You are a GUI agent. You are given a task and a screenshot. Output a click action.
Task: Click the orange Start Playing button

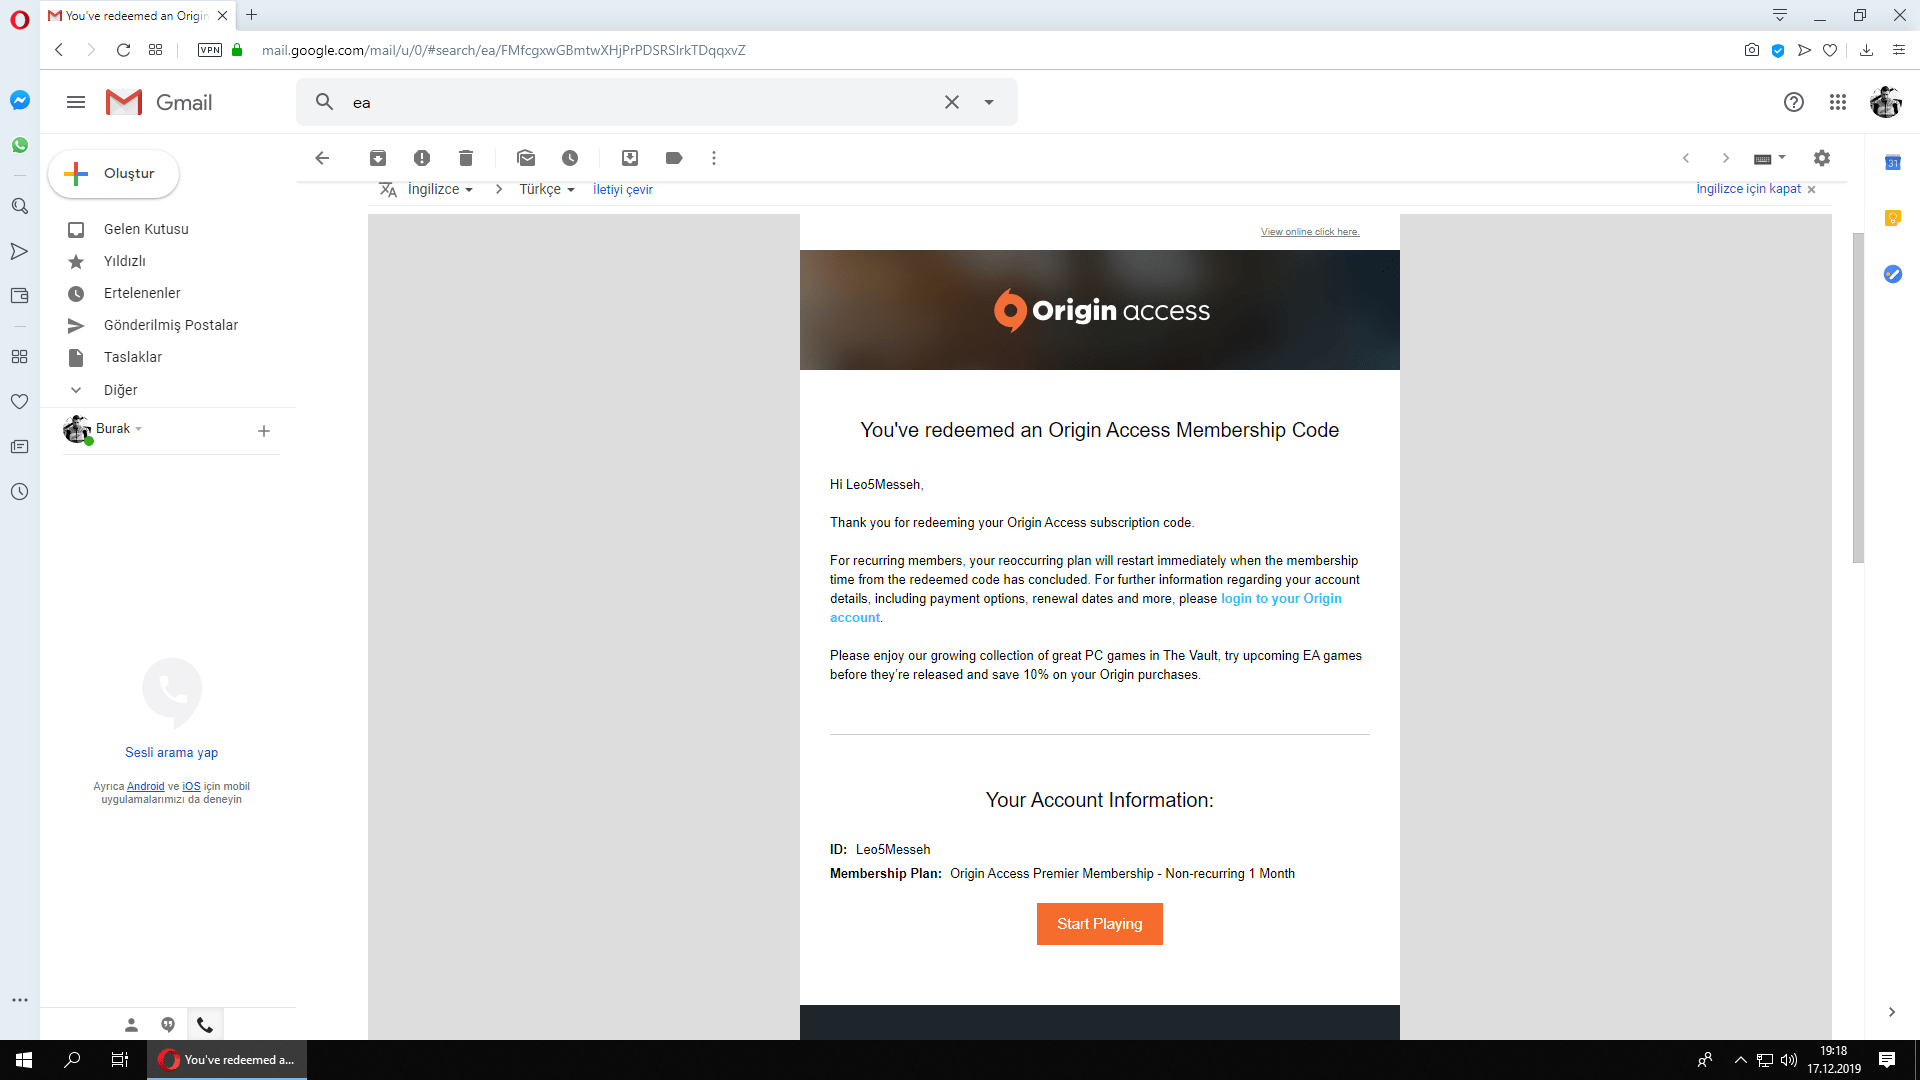(x=1099, y=924)
